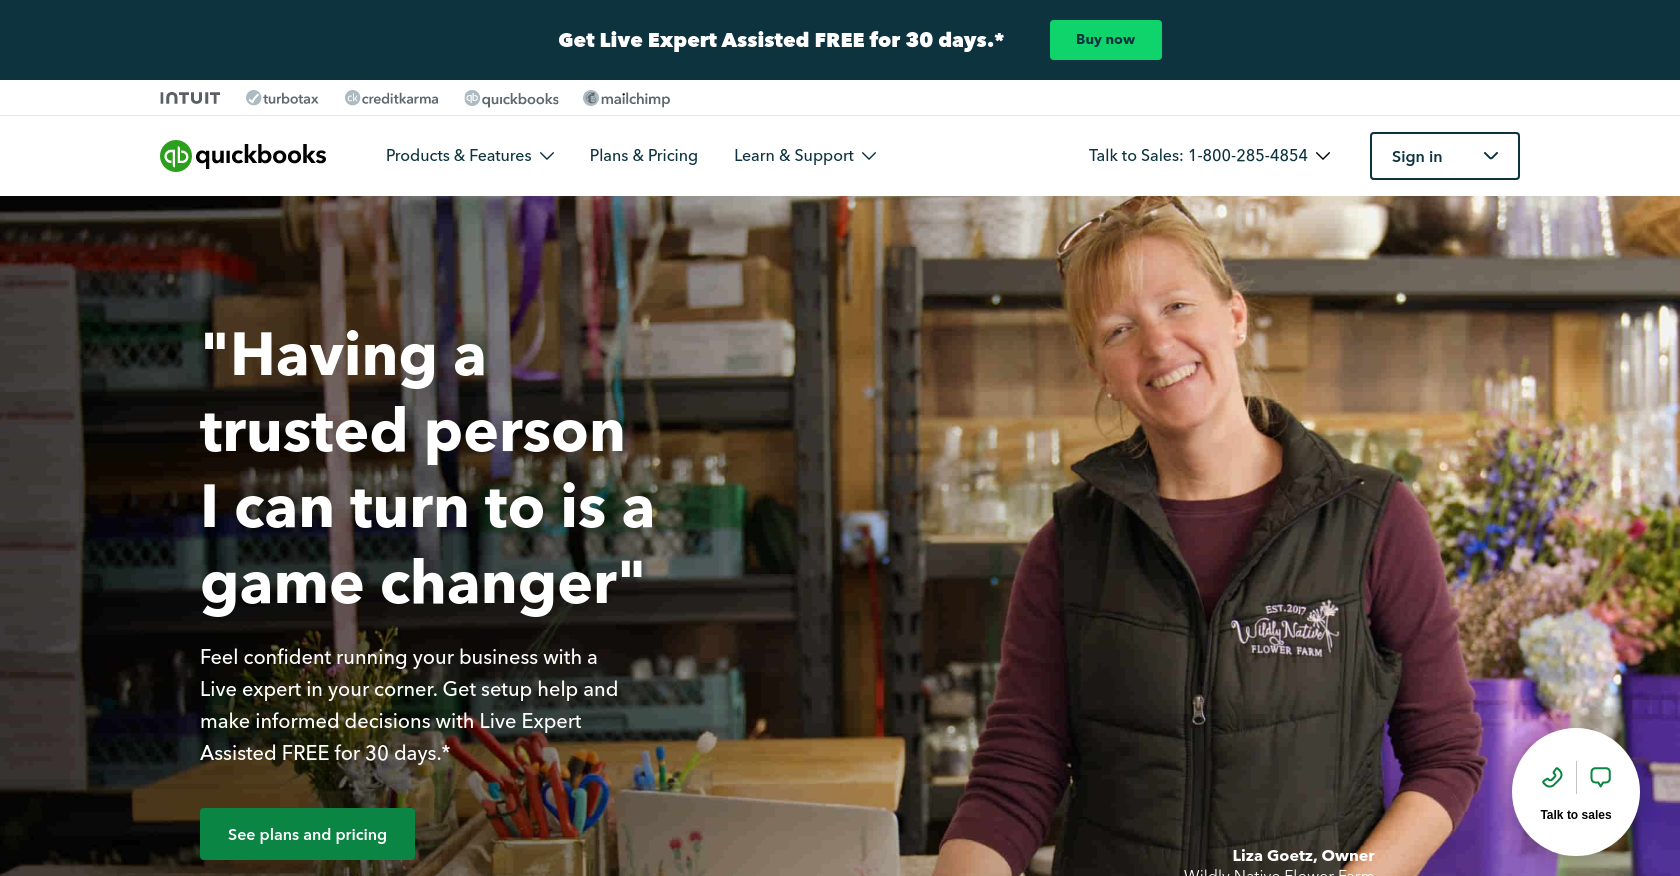Screen dimensions: 1680x876
Task: Click See plans and pricing button
Action: [x=307, y=834]
